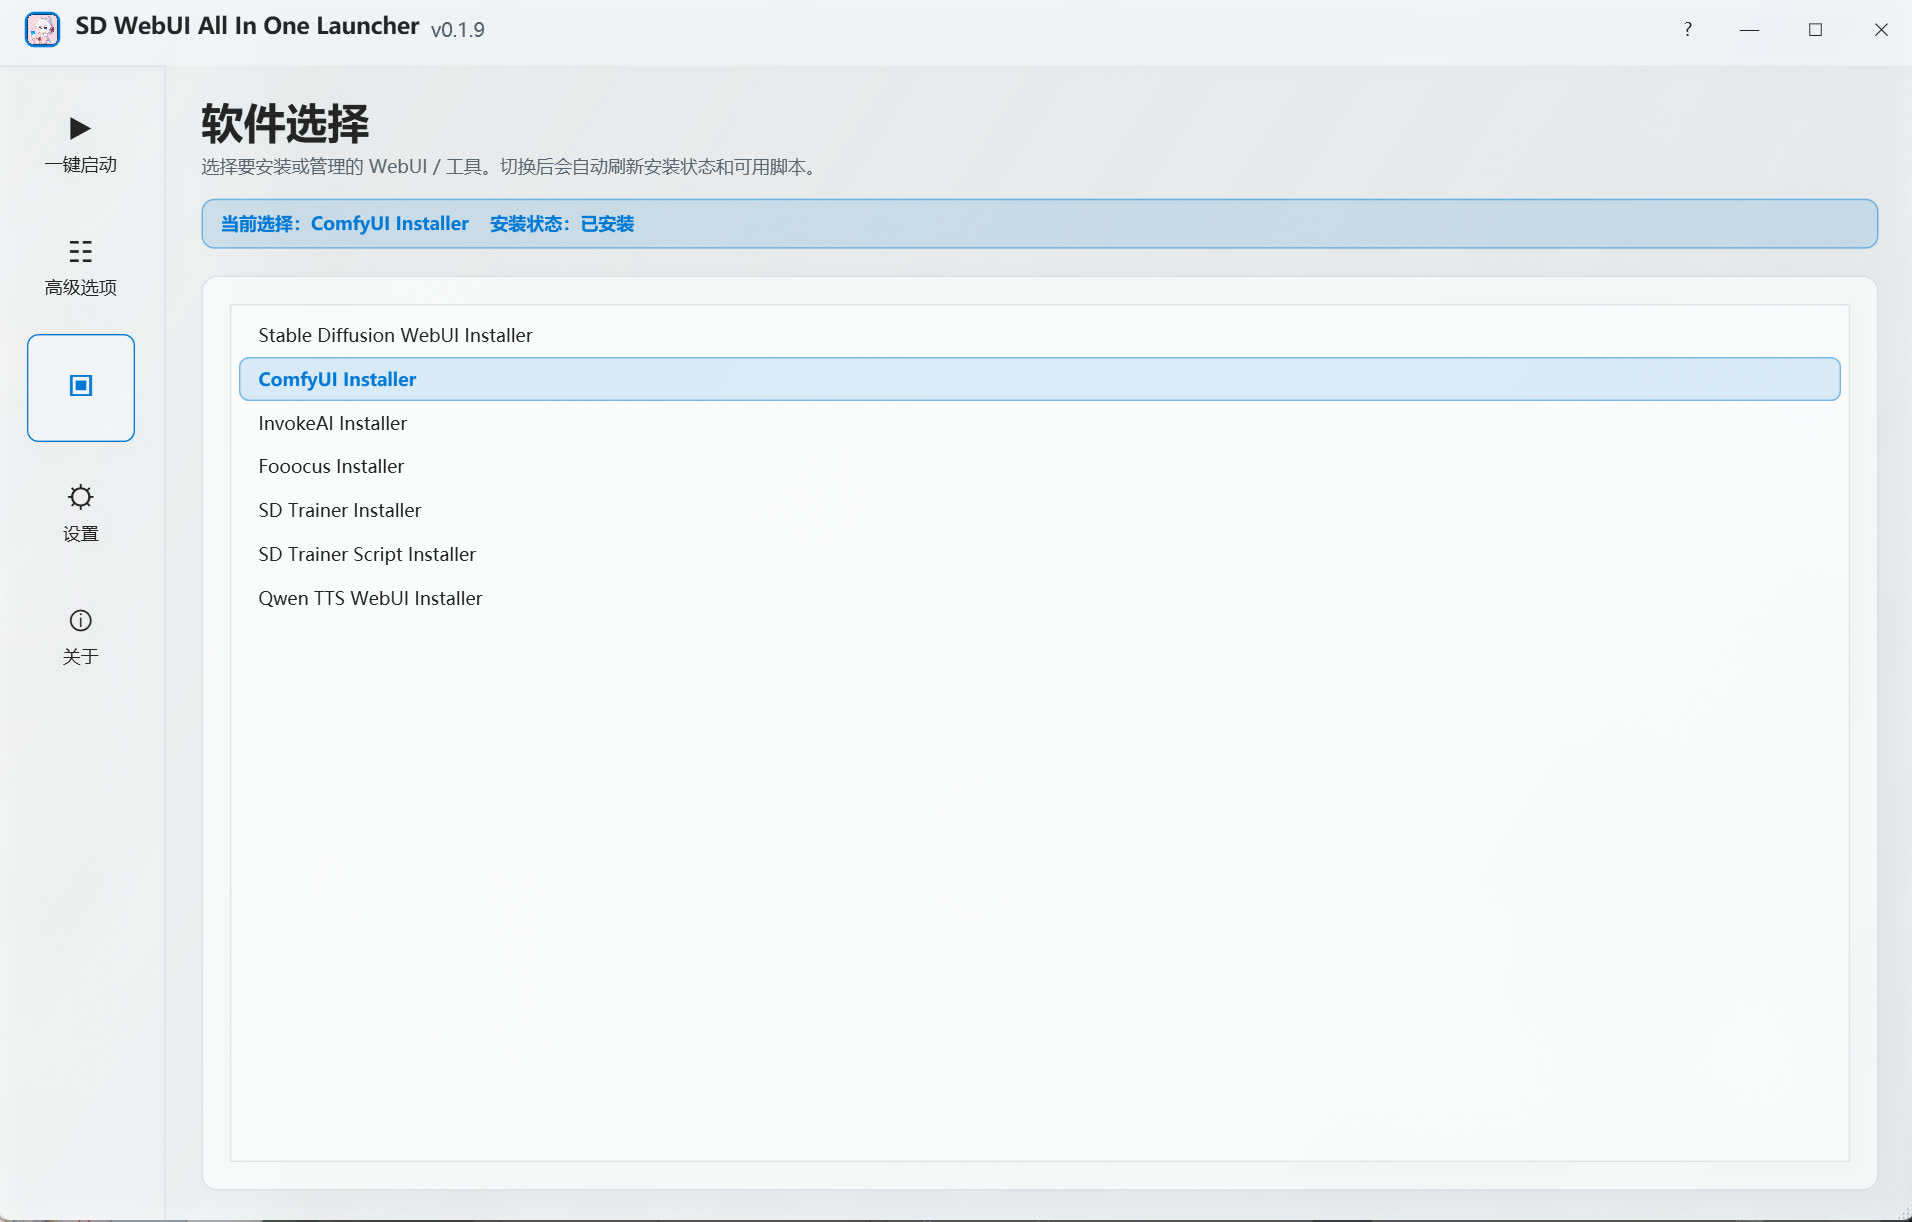Screen dimensions: 1912x1222
Task: Open the 设置 settings page
Action: tap(81, 512)
